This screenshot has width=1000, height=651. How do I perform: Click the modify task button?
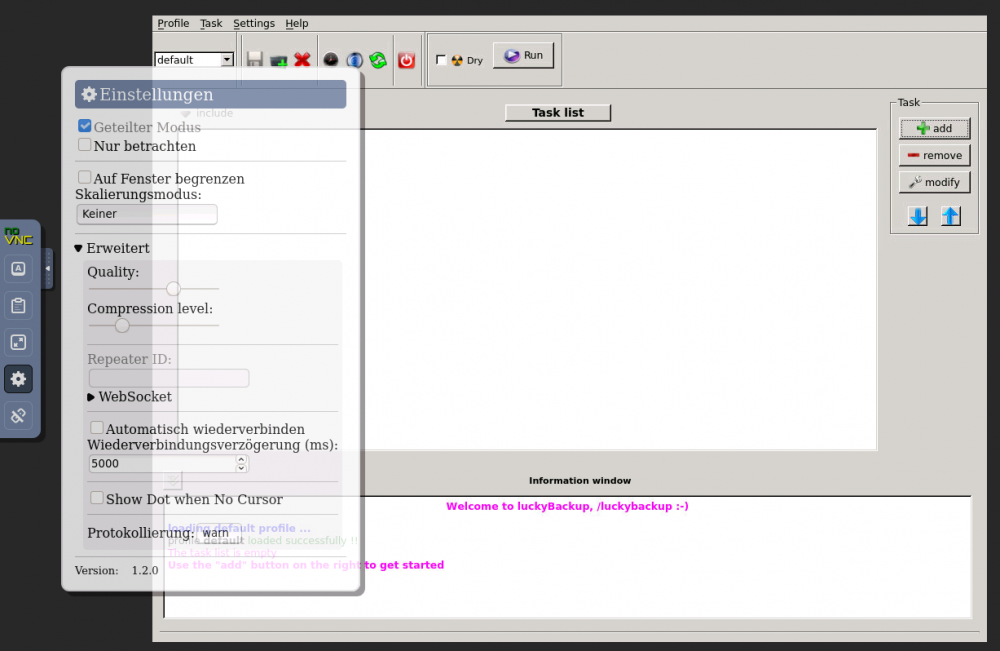pyautogui.click(x=934, y=182)
